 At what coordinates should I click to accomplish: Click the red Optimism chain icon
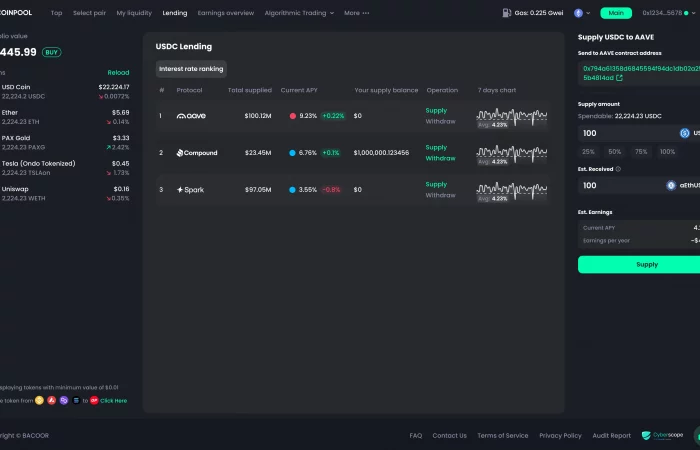click(x=94, y=400)
